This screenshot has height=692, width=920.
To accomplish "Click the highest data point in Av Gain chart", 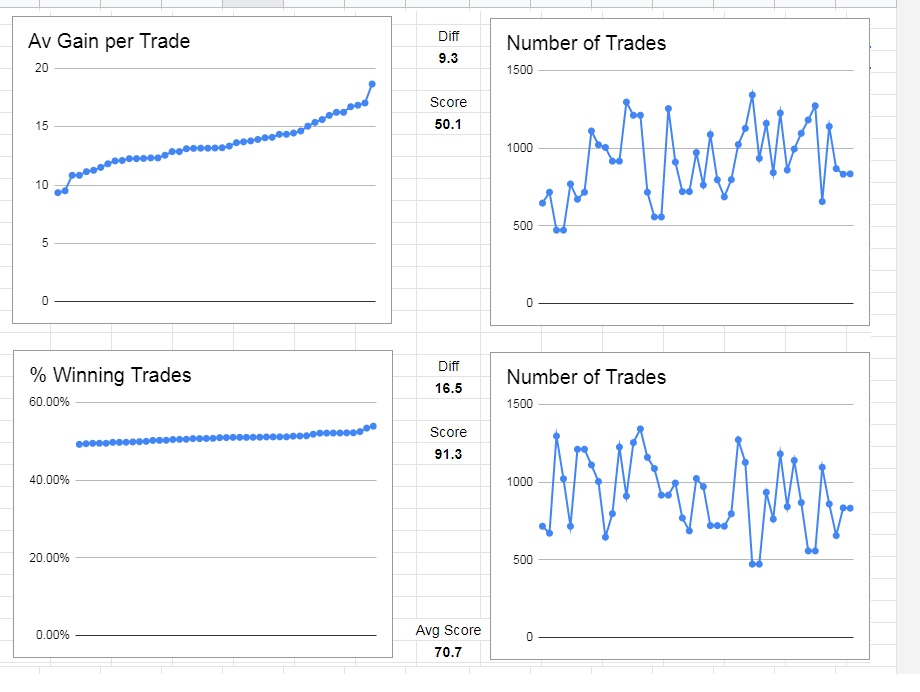I will (x=372, y=84).
